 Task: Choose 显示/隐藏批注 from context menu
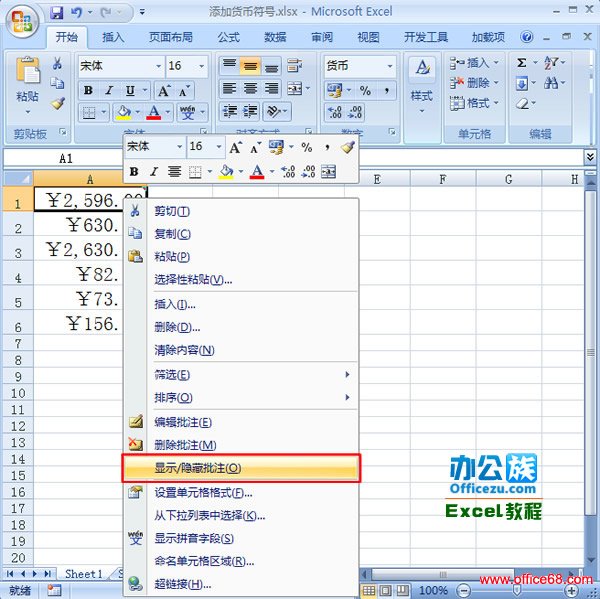(x=241, y=468)
